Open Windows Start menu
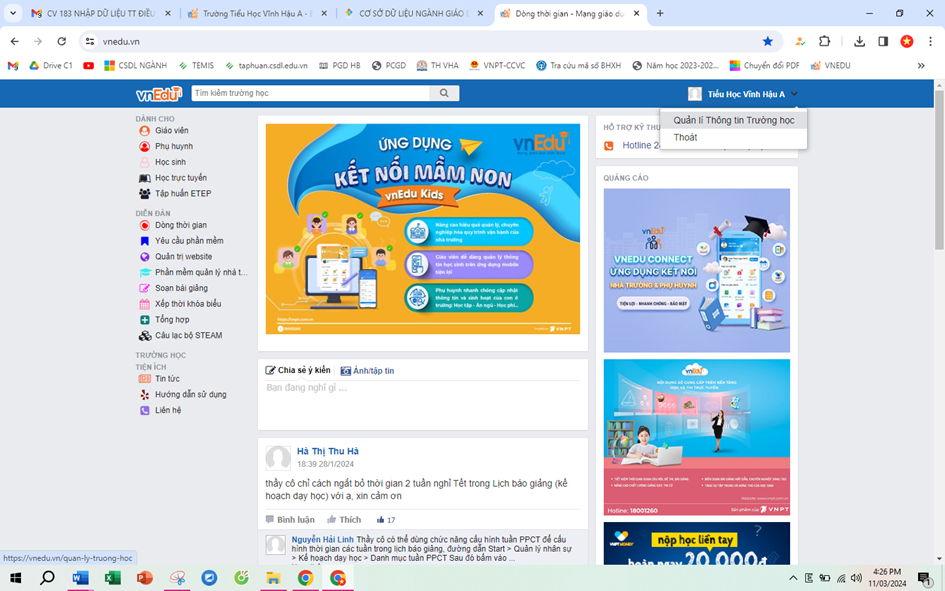 tap(15, 578)
